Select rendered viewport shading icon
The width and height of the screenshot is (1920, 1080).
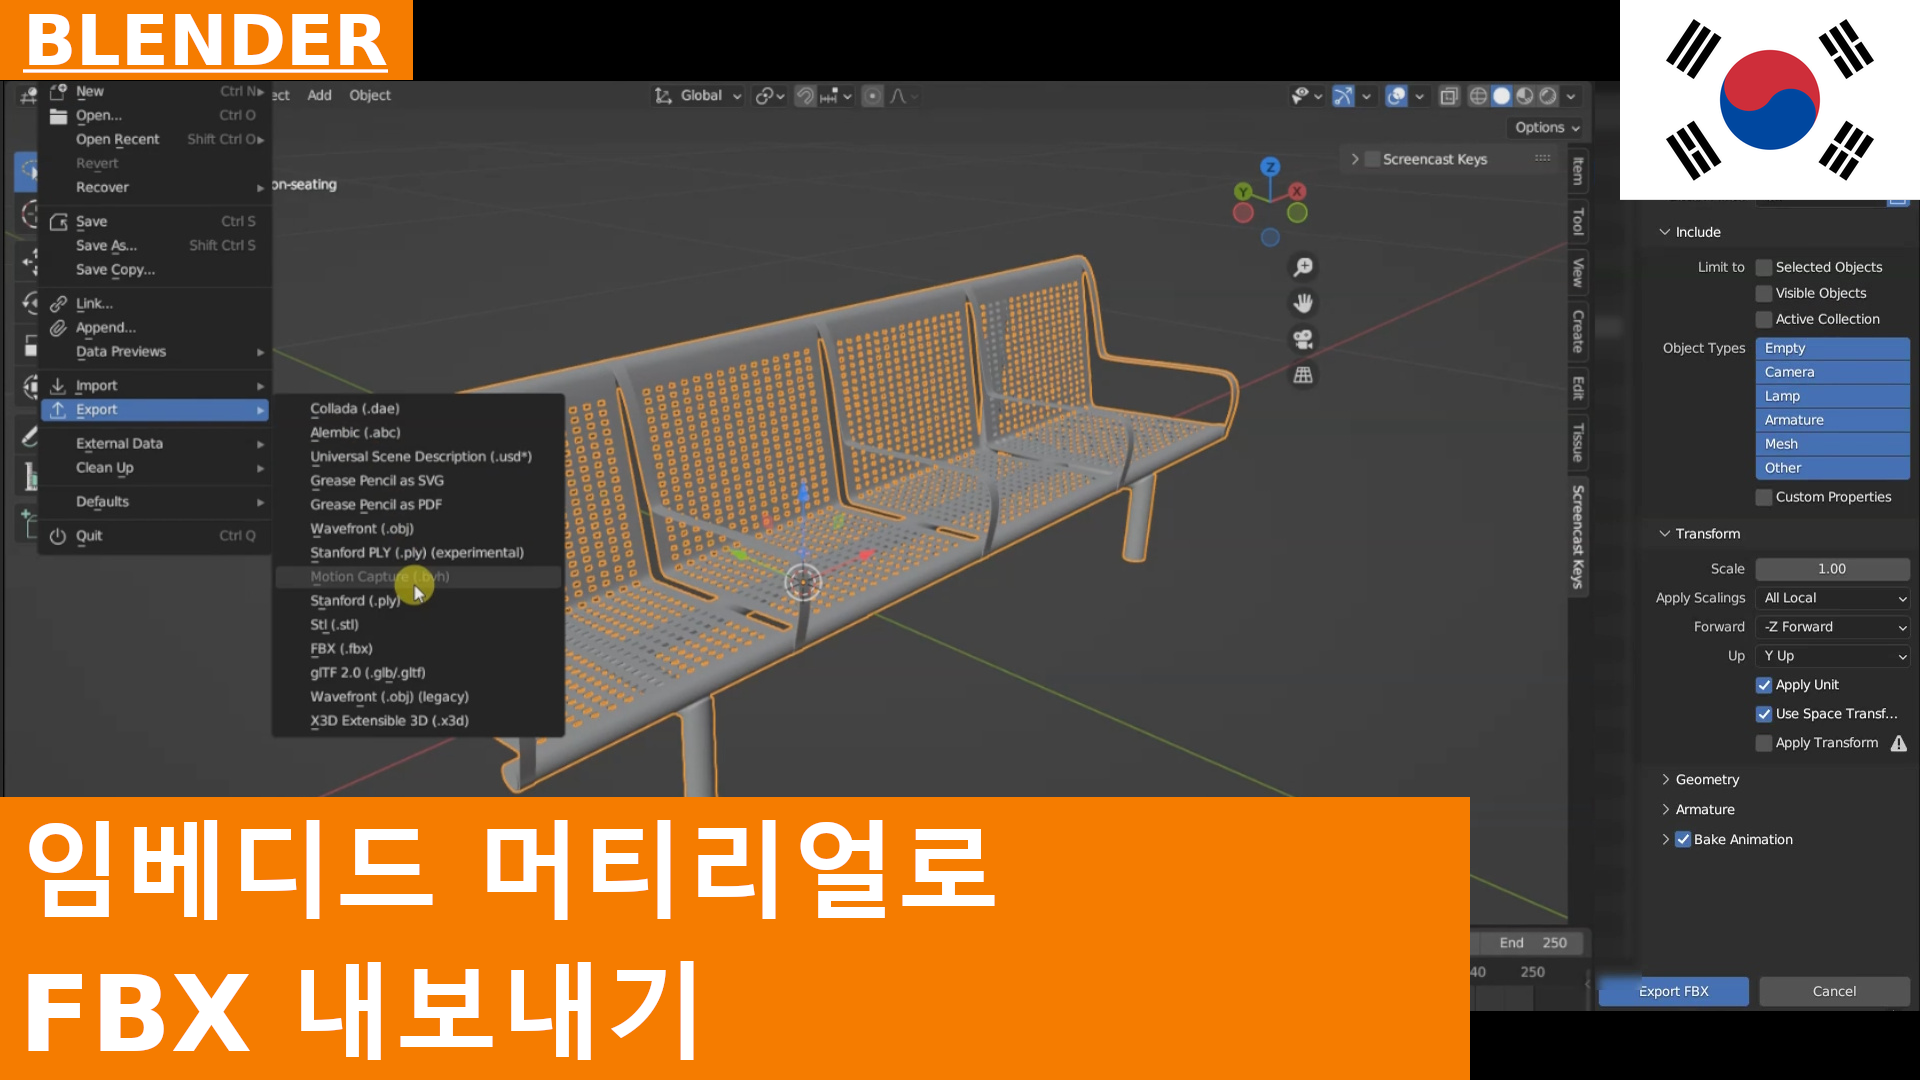click(x=1548, y=96)
